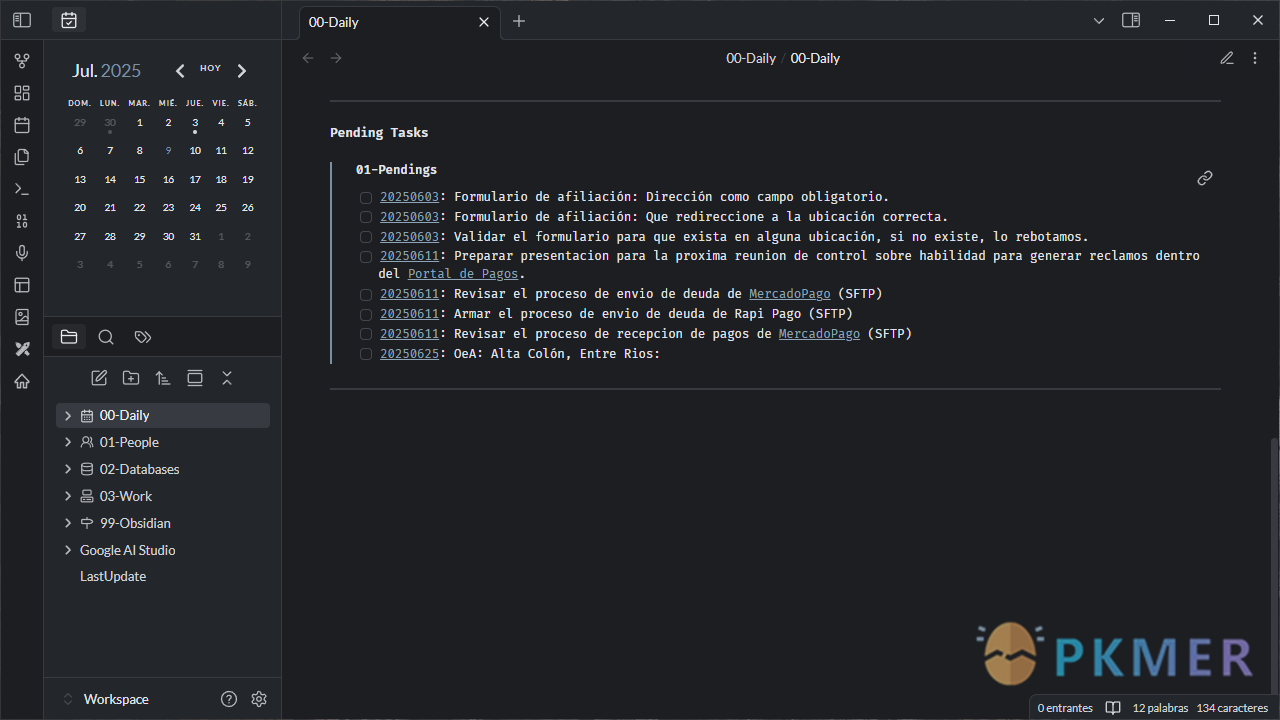
Task: Toggle the right sidebar panel icon
Action: pyautogui.click(x=1131, y=20)
